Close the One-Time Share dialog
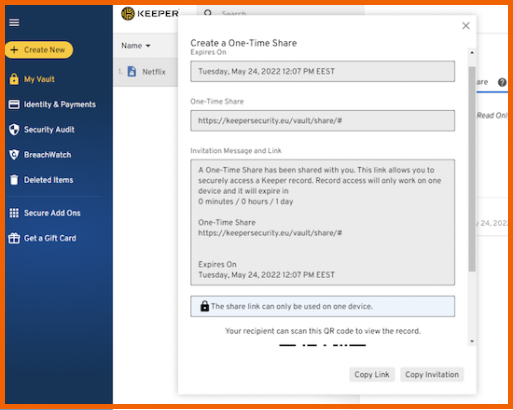The width and height of the screenshot is (513, 410). pyautogui.click(x=466, y=26)
